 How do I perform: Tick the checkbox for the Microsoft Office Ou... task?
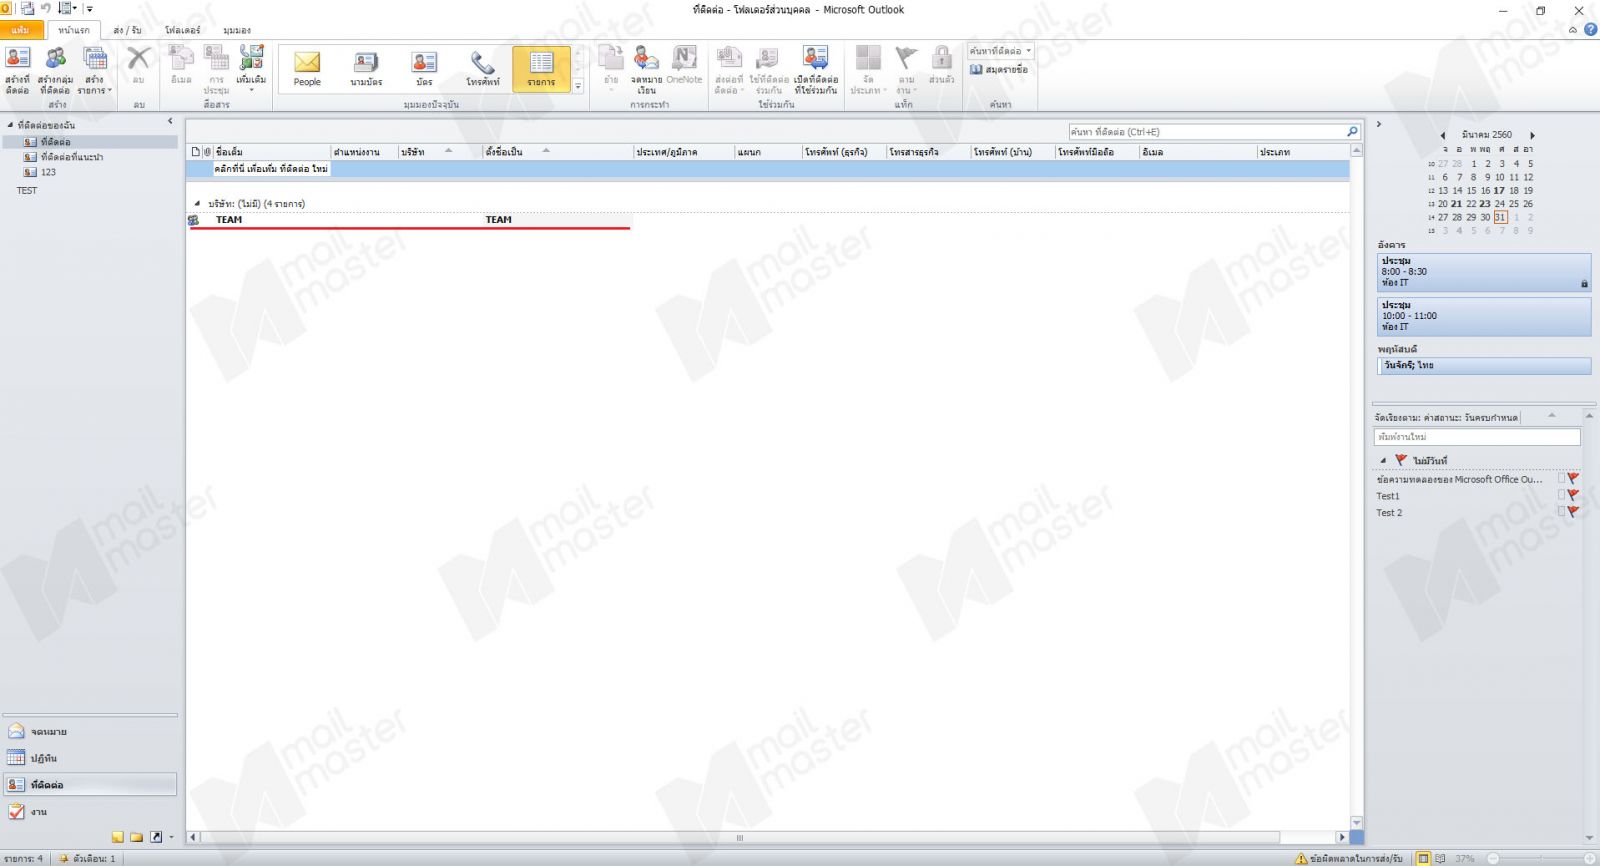[x=1562, y=479]
